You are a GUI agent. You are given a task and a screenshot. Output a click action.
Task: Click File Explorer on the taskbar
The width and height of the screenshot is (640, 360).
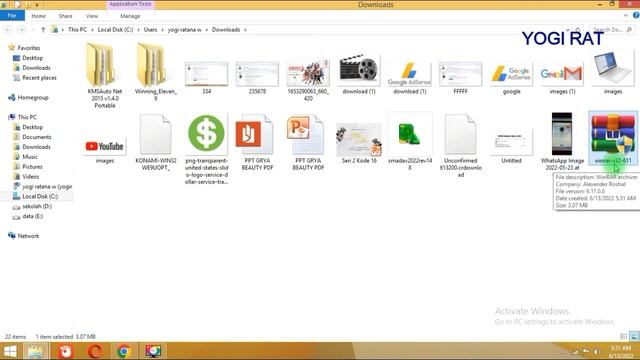pyautogui.click(x=35, y=351)
